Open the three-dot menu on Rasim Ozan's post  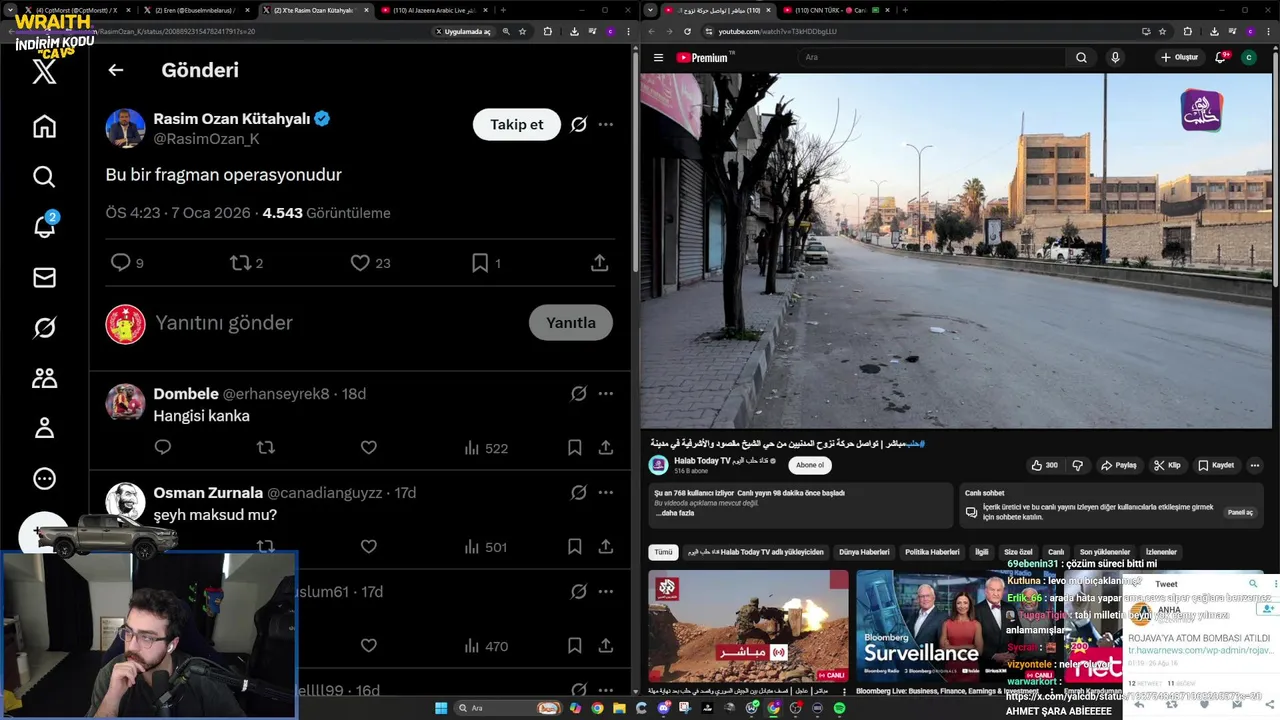tap(606, 125)
